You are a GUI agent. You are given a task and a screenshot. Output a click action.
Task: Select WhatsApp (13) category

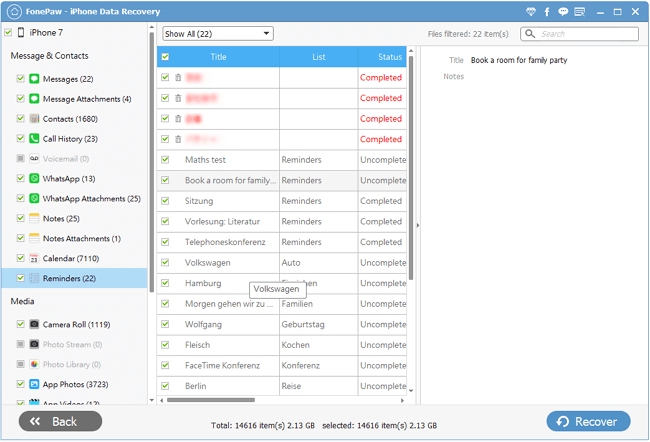[x=69, y=179]
